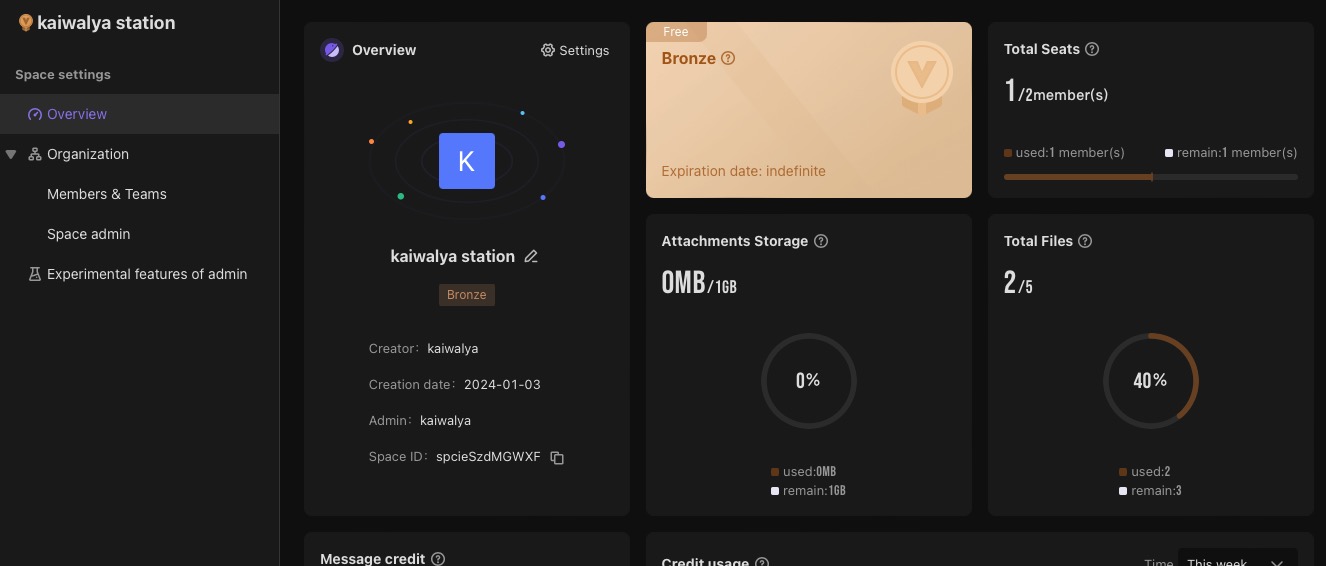Open help icon next to Total Seats
The height and width of the screenshot is (566, 1326).
1092,49
